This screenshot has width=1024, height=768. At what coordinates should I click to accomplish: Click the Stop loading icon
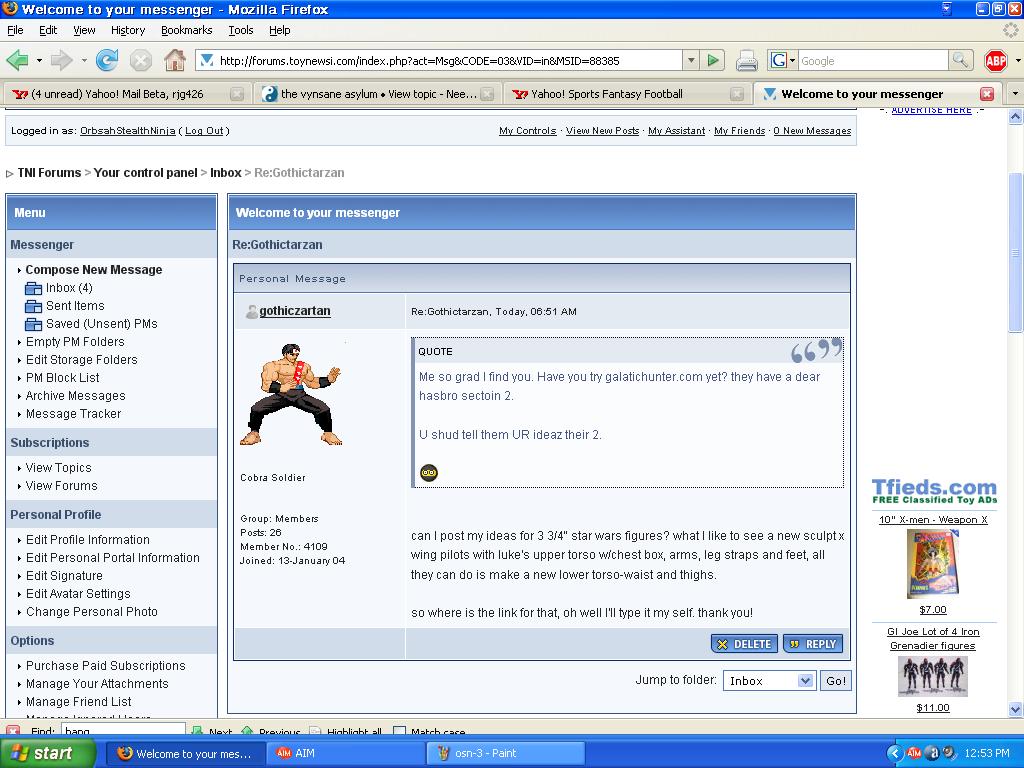click(x=140, y=61)
